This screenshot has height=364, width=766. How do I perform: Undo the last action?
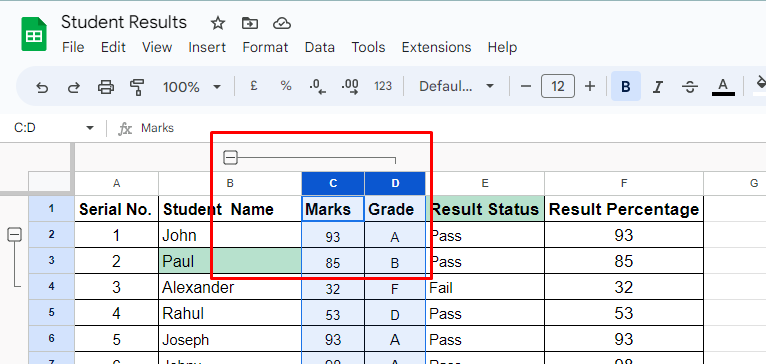pos(43,87)
